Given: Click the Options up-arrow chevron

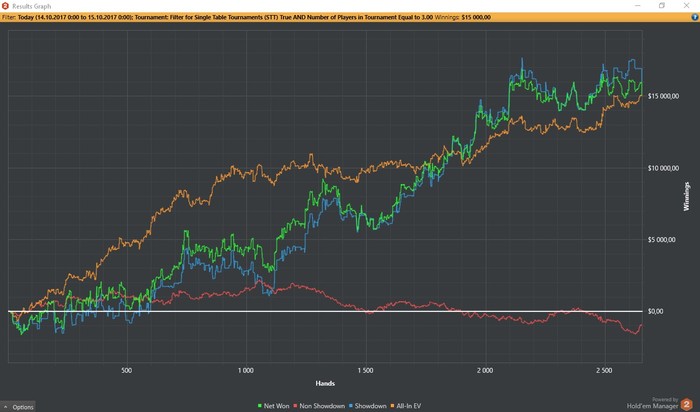Looking at the screenshot, I should [6, 407].
